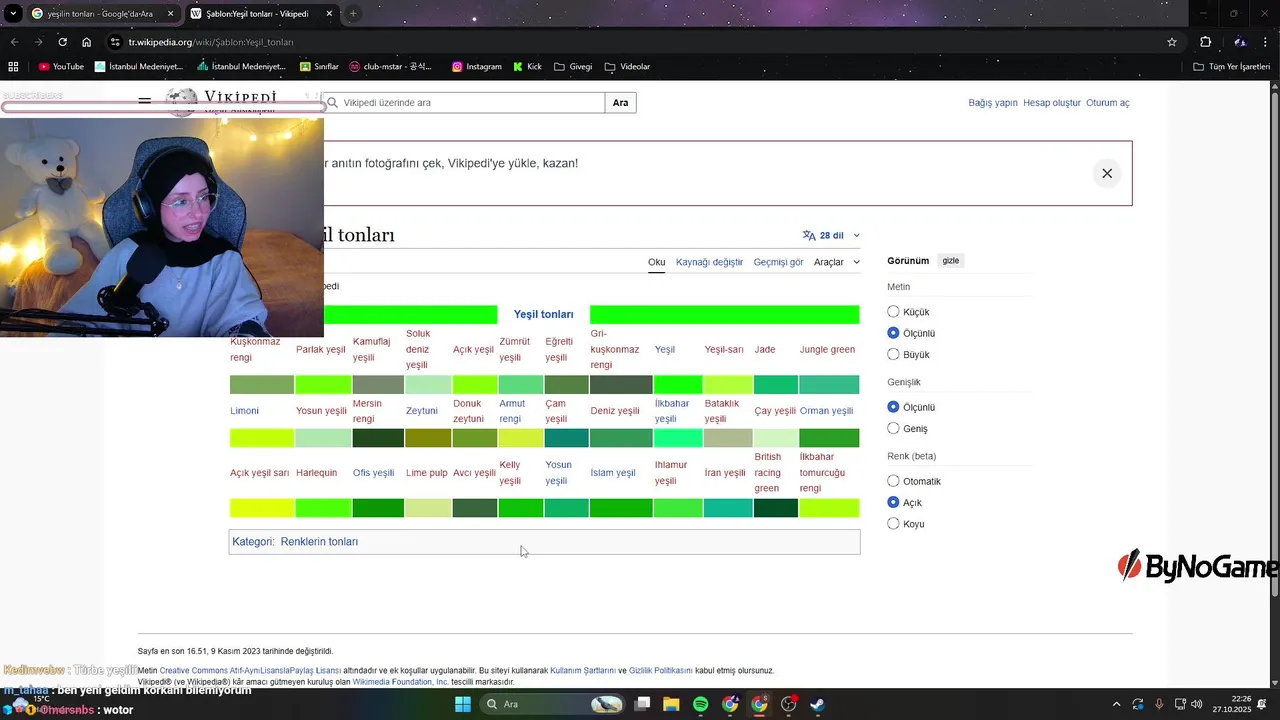
Task: Open the apps grid in bookmarks bar
Action: pos(13,67)
